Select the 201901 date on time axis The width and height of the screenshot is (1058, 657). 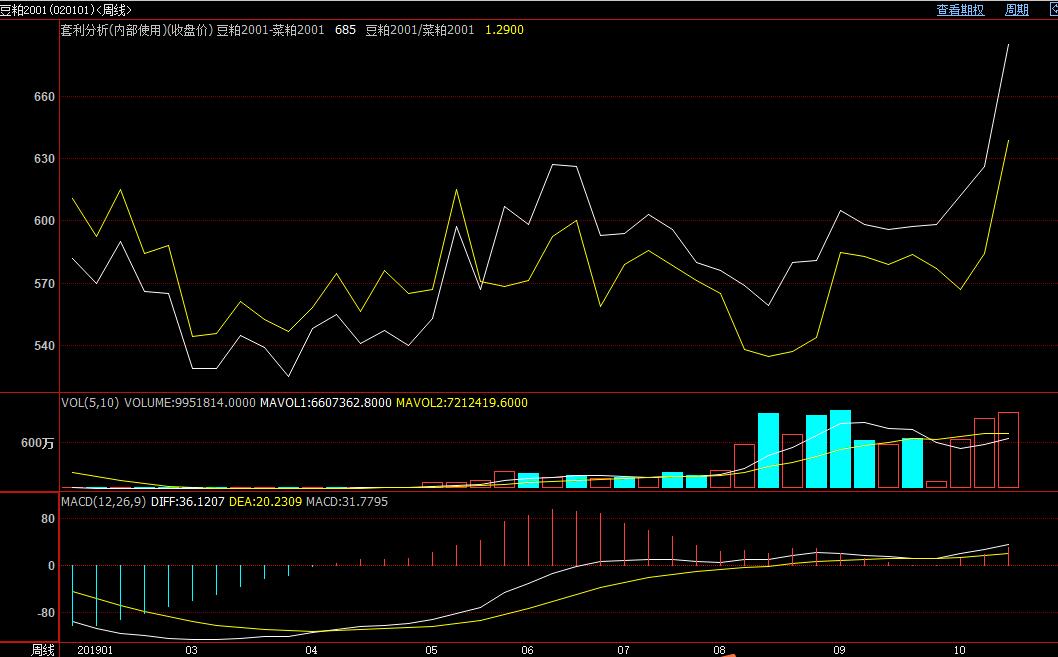pyautogui.click(x=94, y=650)
